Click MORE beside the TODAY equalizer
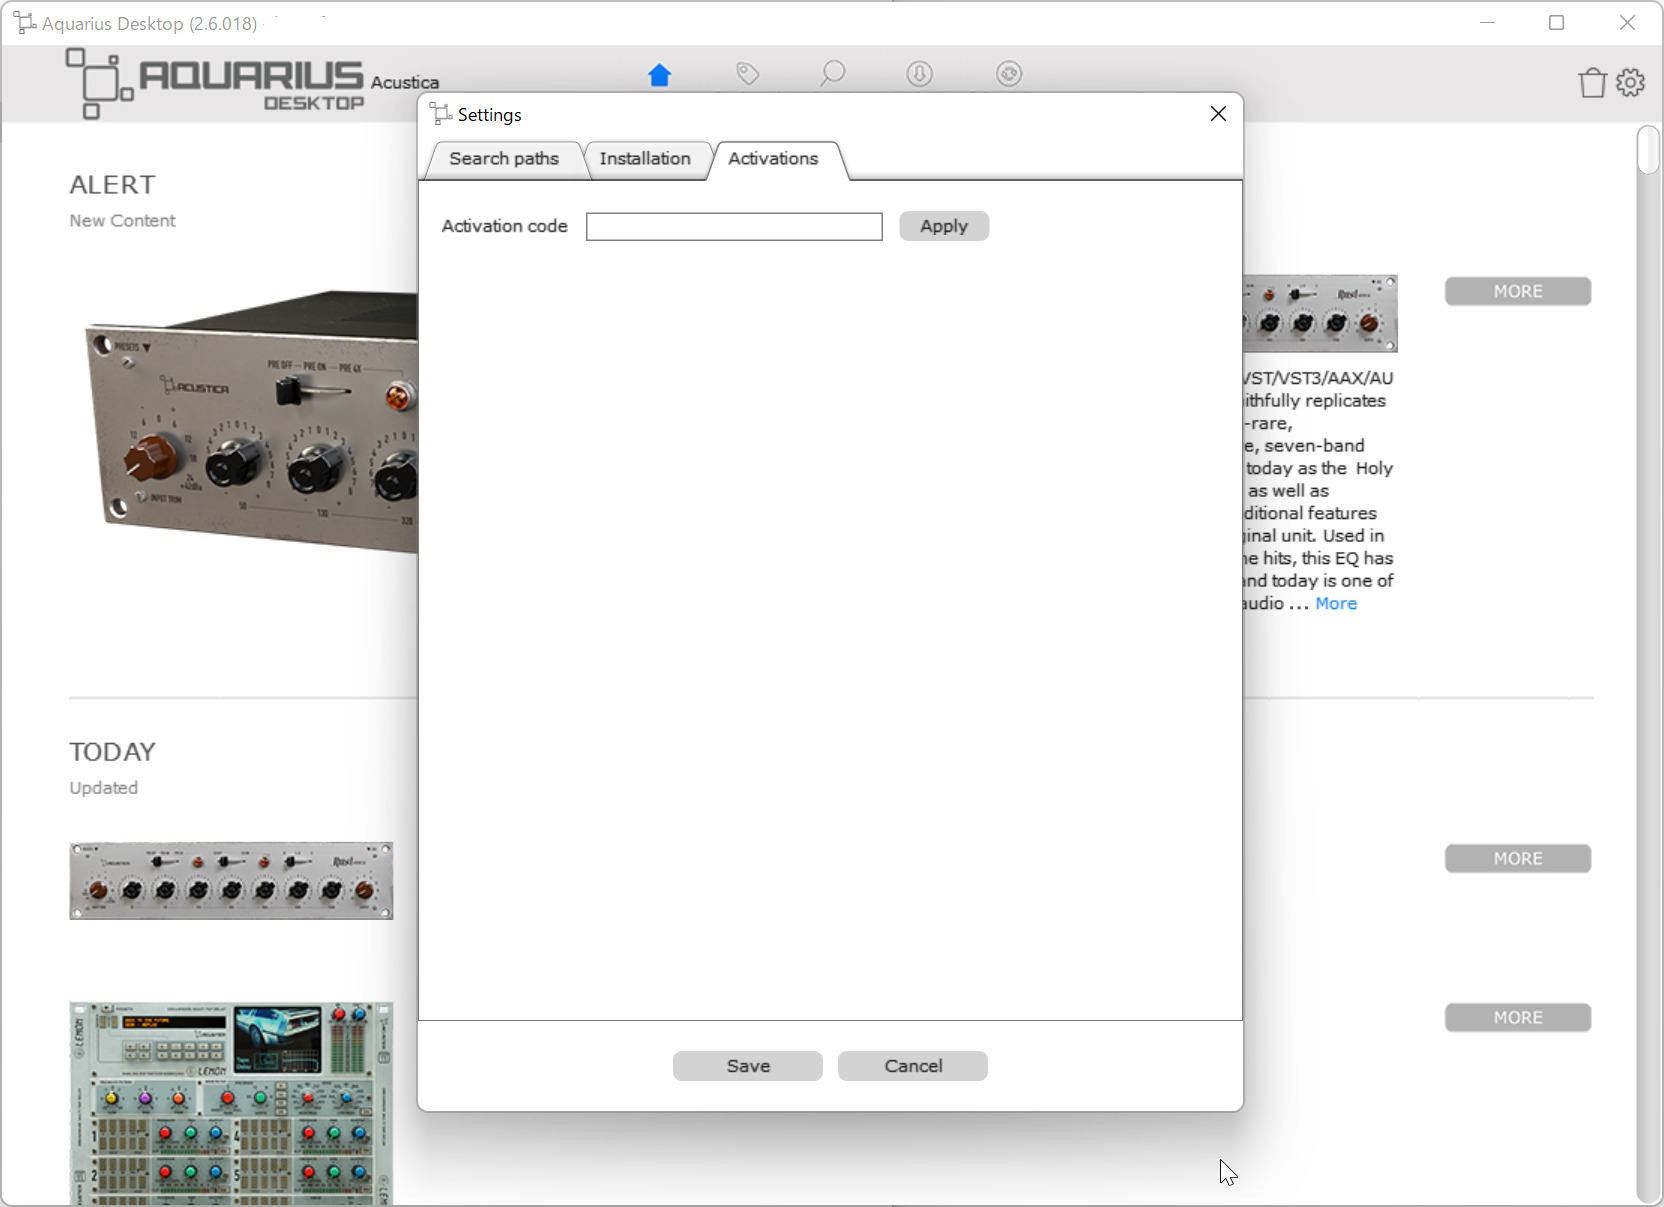This screenshot has width=1664, height=1207. click(1518, 858)
